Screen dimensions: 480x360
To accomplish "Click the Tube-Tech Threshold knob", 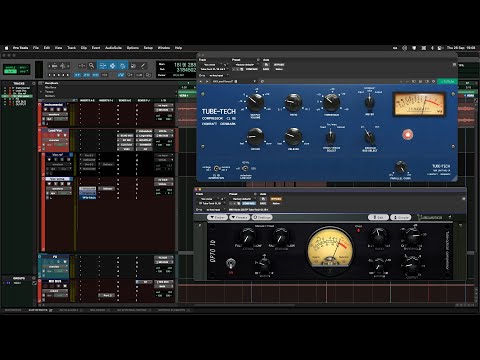I will (331, 102).
